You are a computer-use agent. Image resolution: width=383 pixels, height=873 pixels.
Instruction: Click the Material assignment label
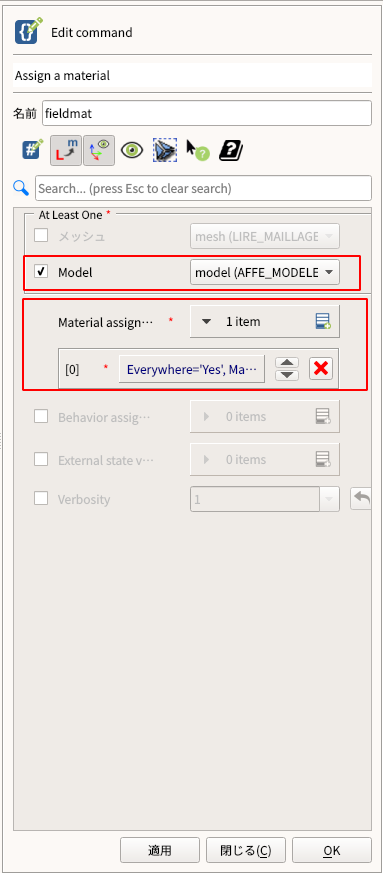[x=105, y=322]
